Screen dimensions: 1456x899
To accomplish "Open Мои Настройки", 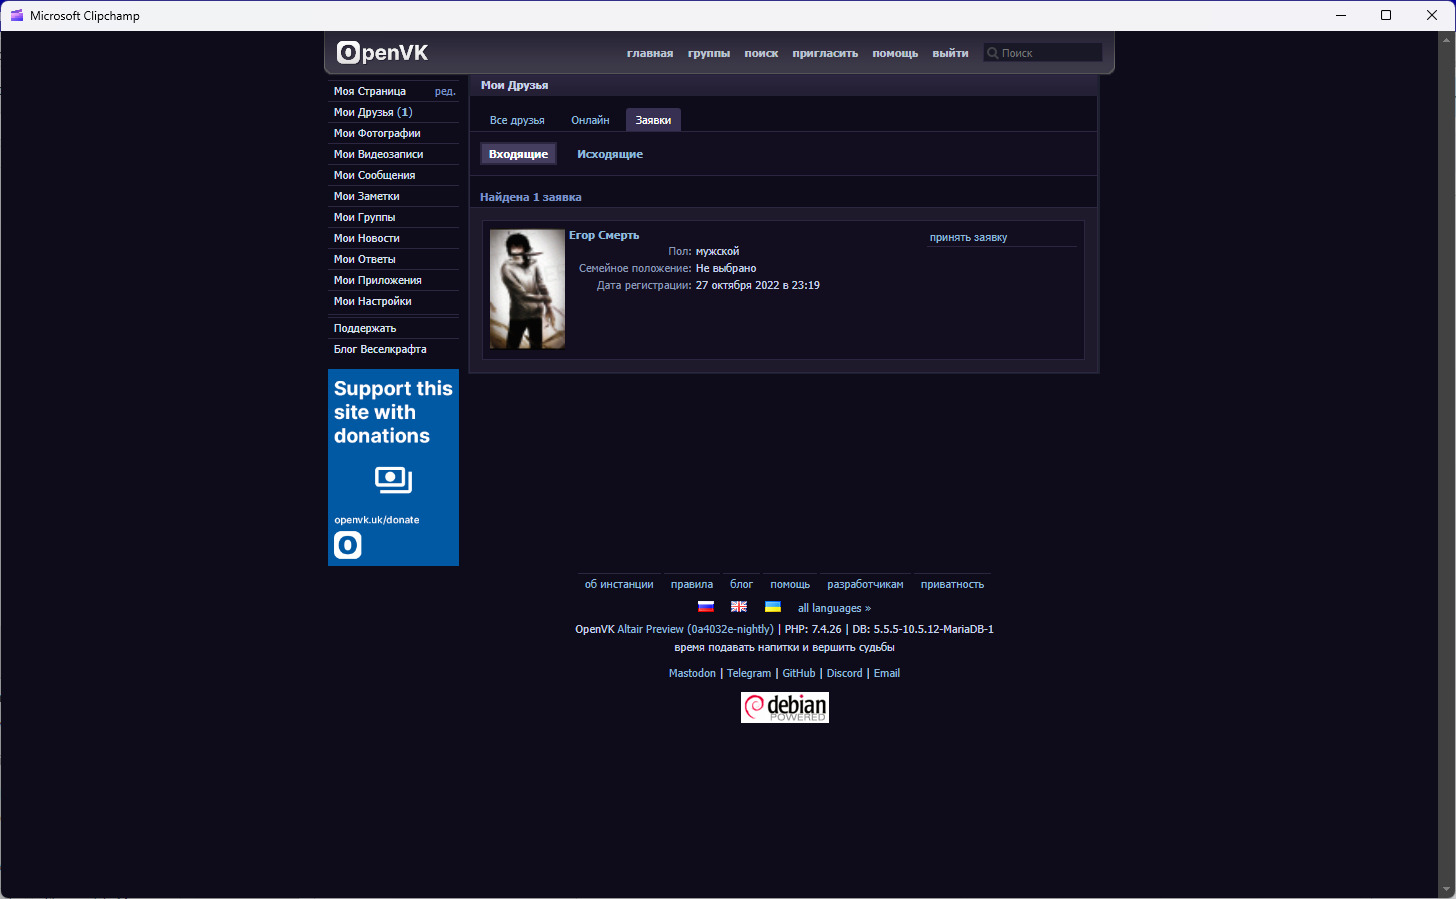I will [x=394, y=301].
